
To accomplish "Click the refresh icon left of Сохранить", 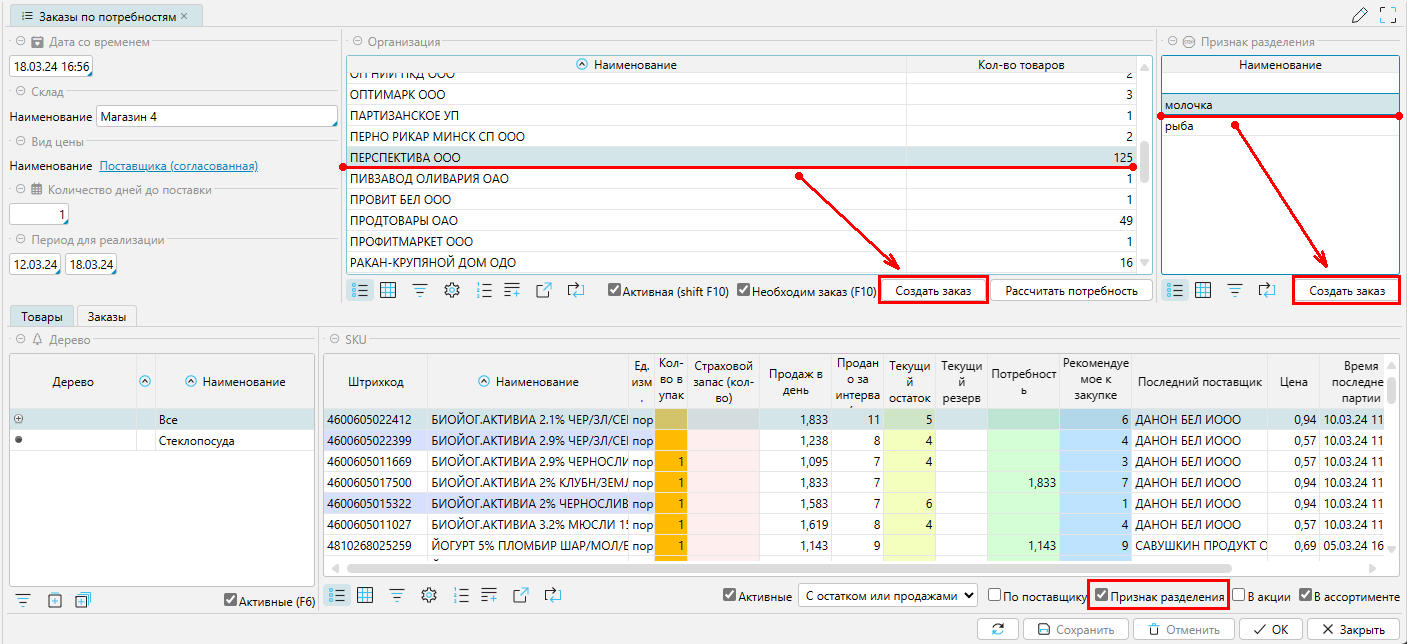I will pos(997,630).
